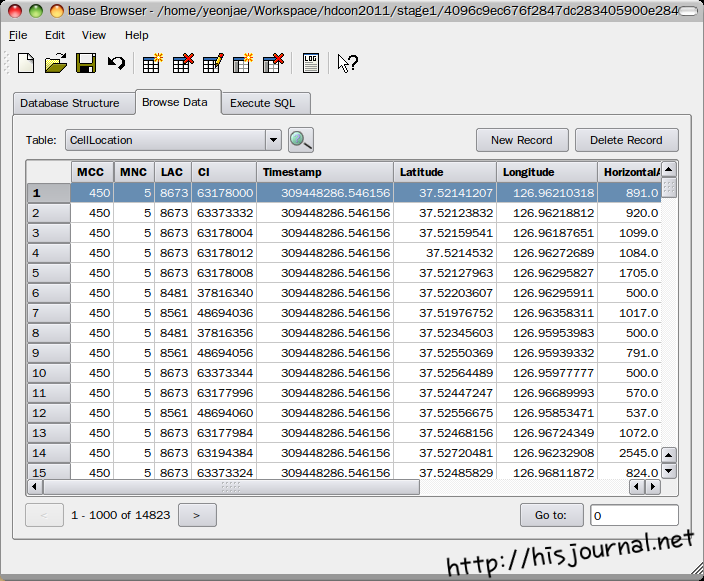The height and width of the screenshot is (581, 704).
Task: Click the LAC column header
Action: coord(173,172)
